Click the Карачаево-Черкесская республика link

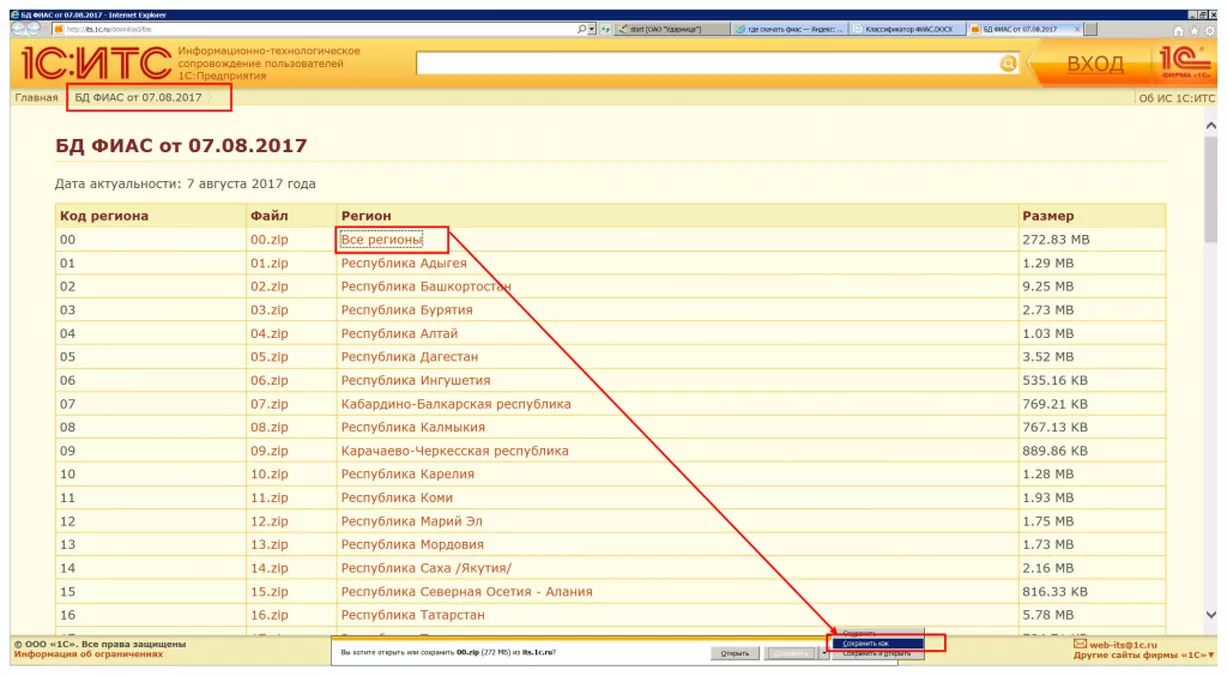pos(455,451)
